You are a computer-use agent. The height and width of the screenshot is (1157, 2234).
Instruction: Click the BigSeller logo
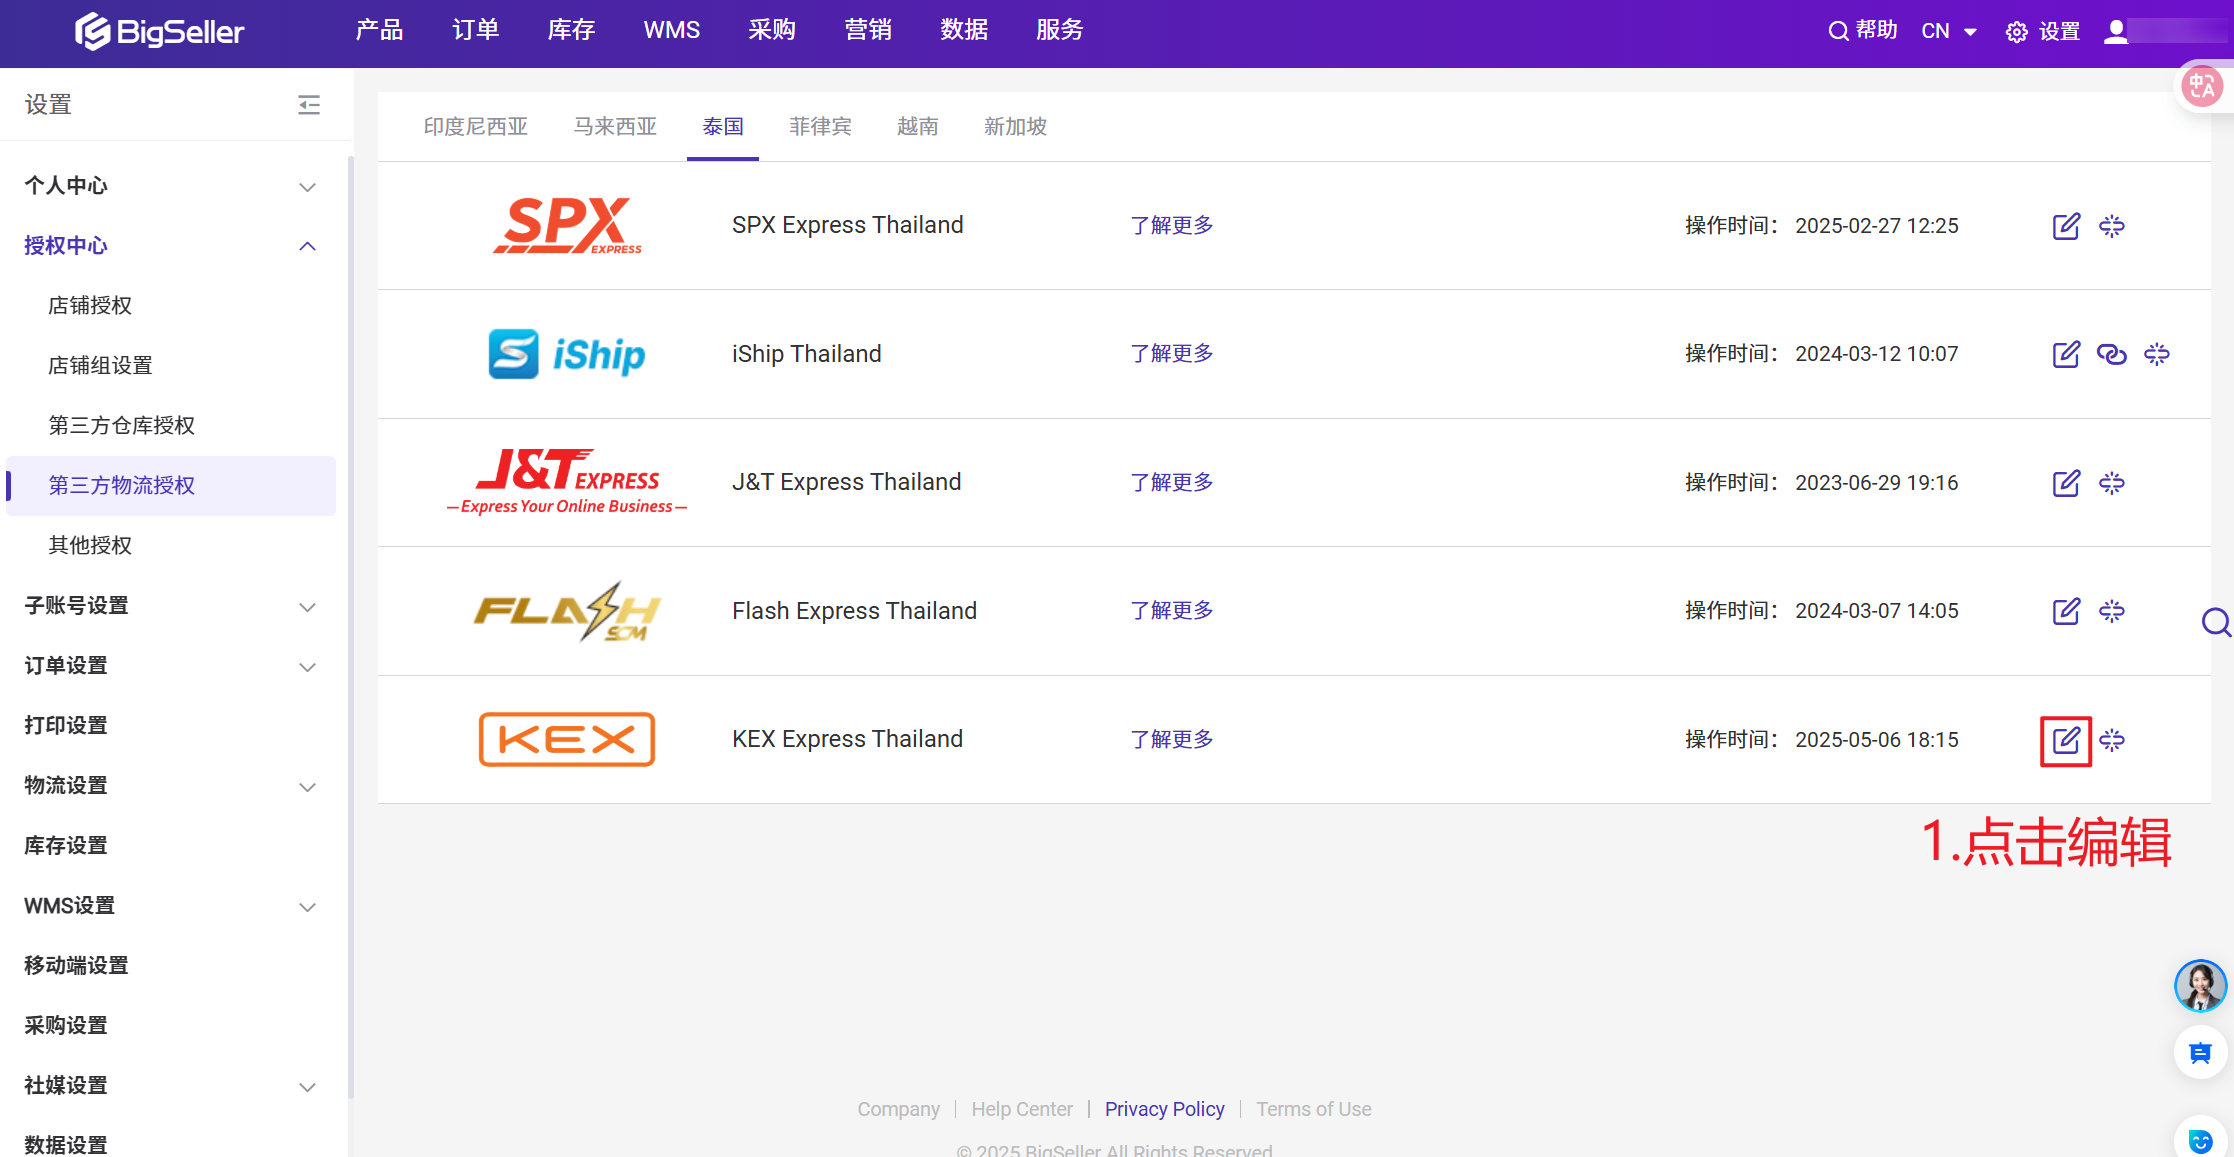click(159, 31)
